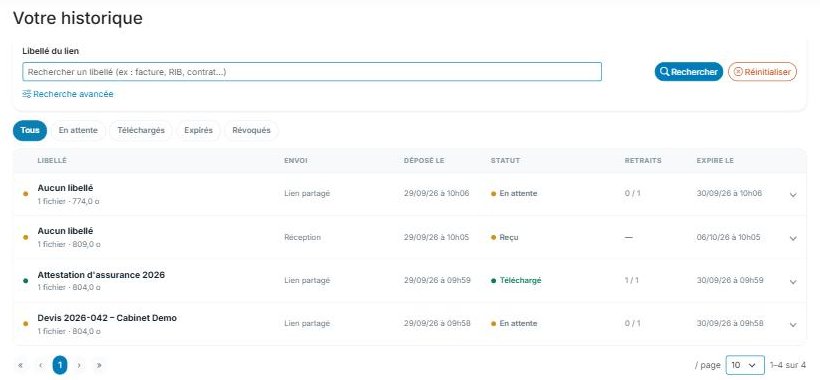Click the 1 fichier · 809,0 o text
This screenshot has height=380, width=820.
pyautogui.click(x=69, y=244)
